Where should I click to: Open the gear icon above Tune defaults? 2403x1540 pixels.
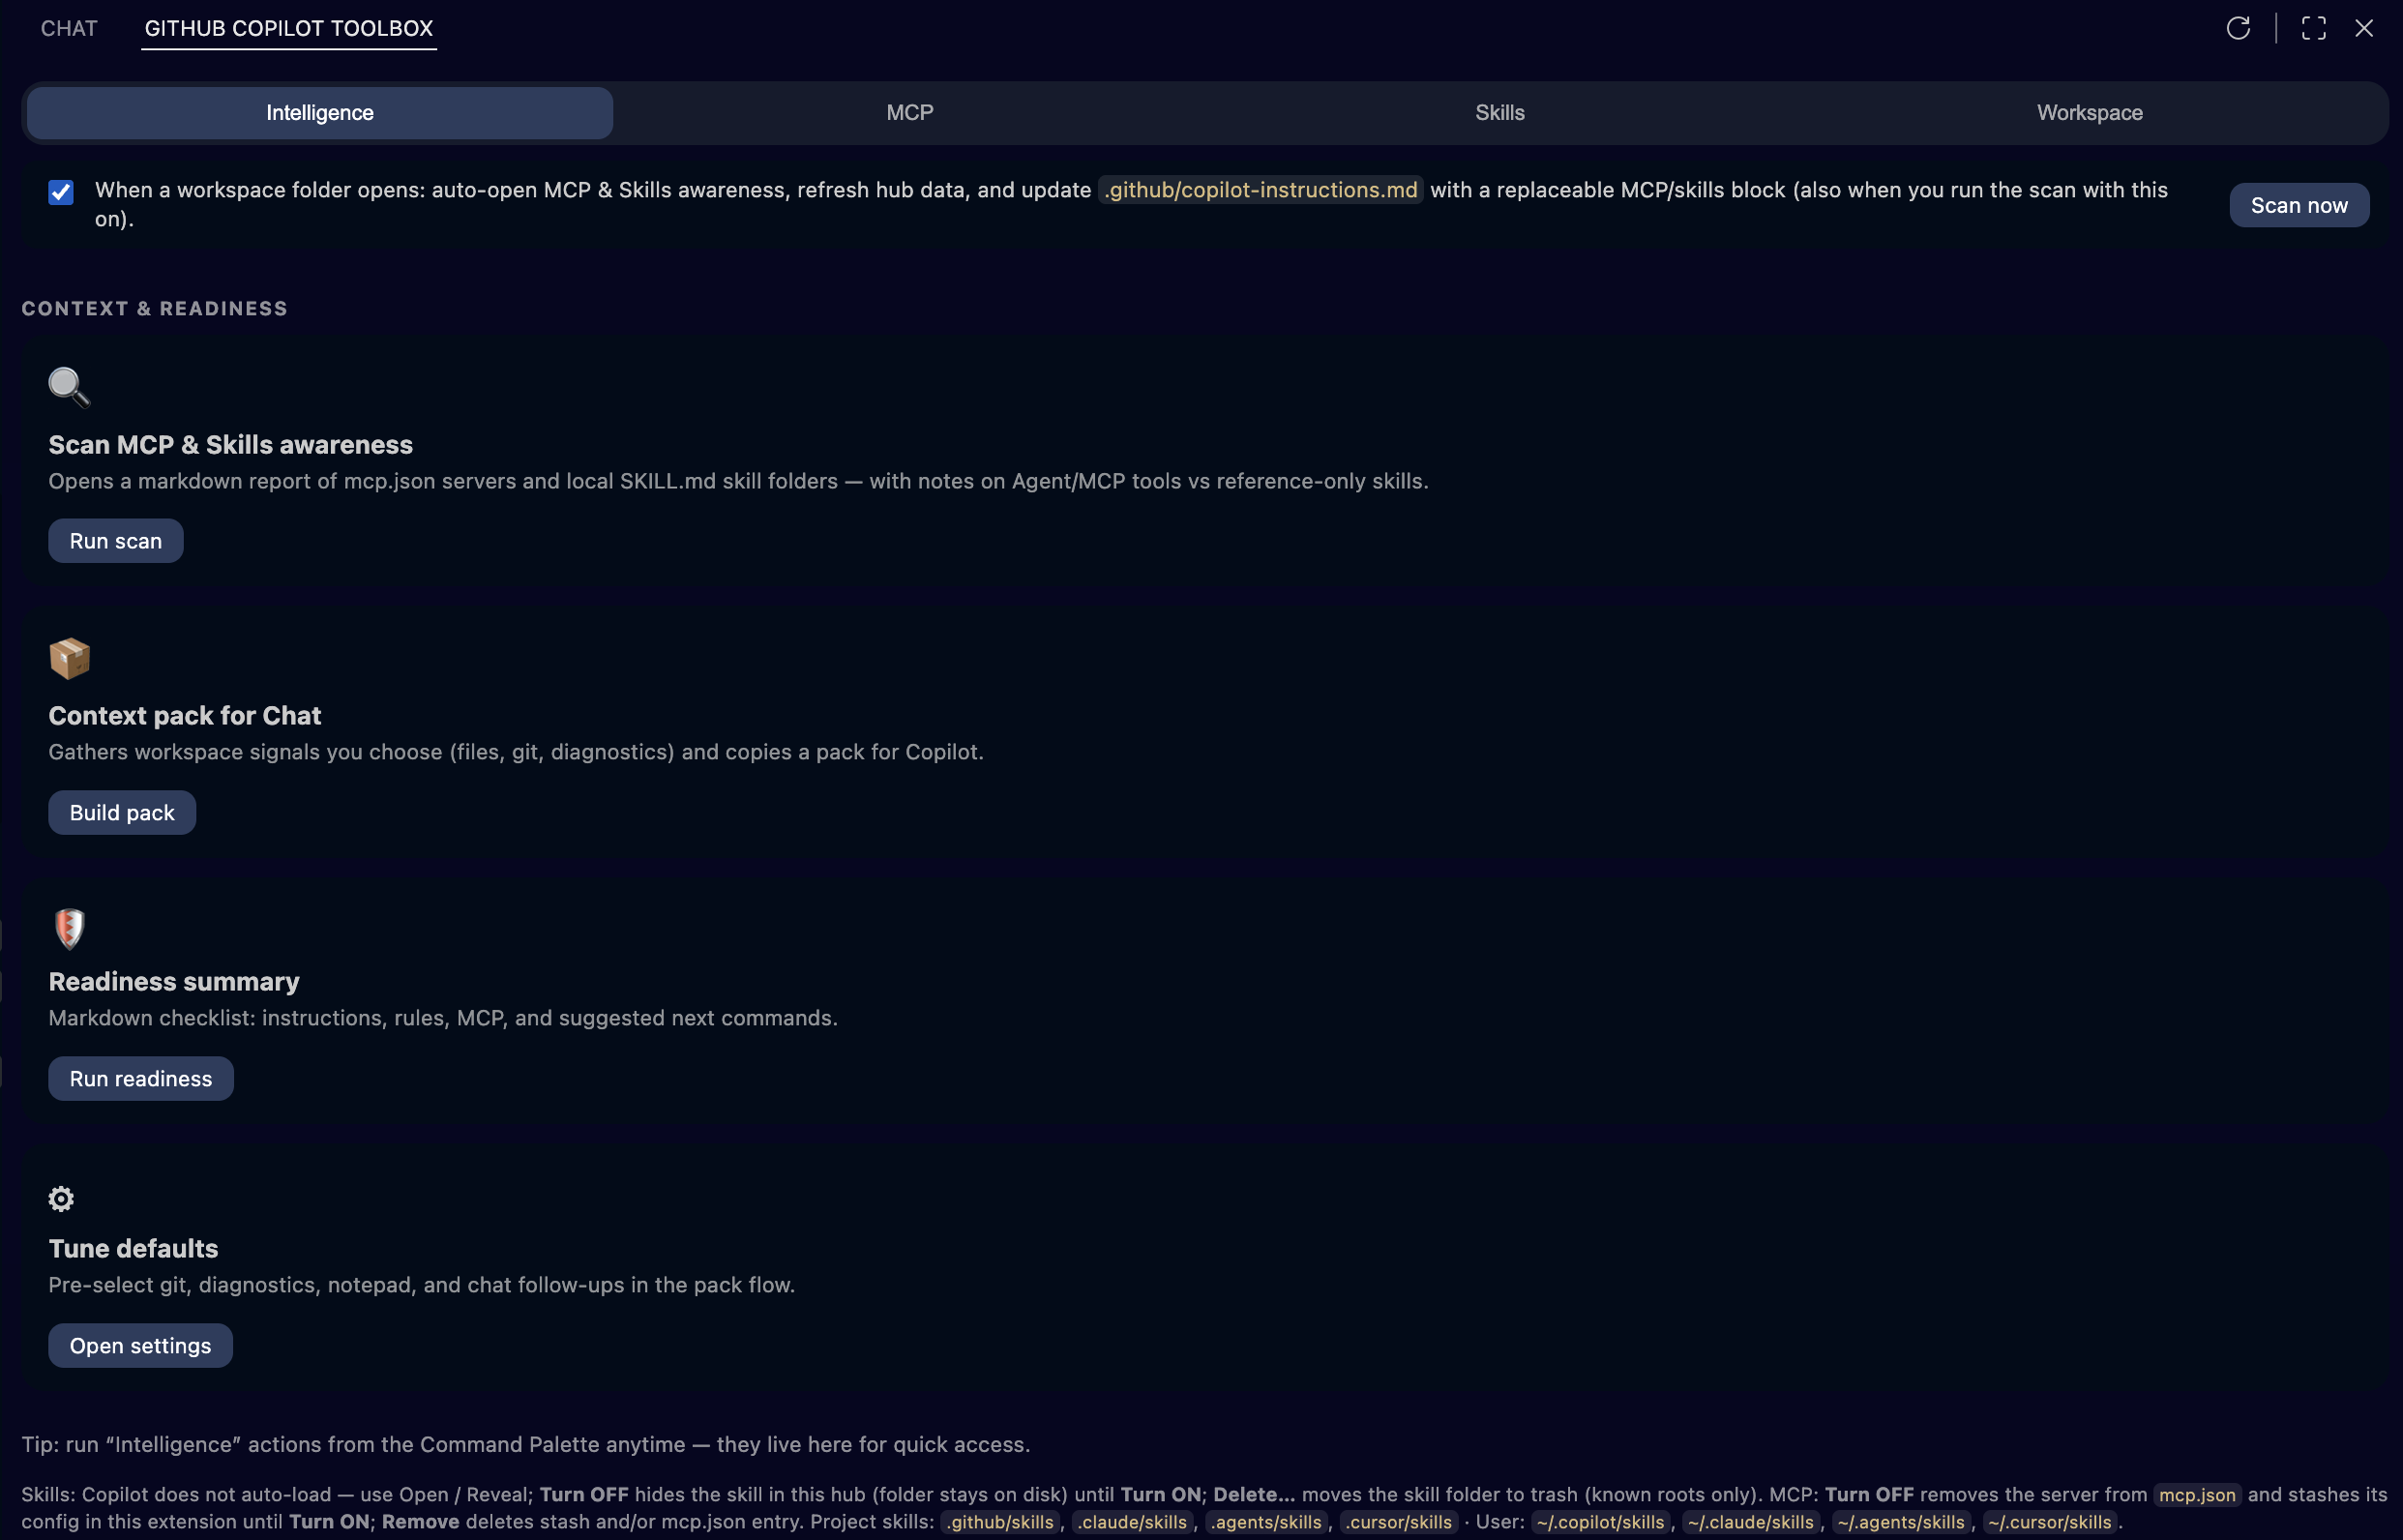coord(60,1198)
